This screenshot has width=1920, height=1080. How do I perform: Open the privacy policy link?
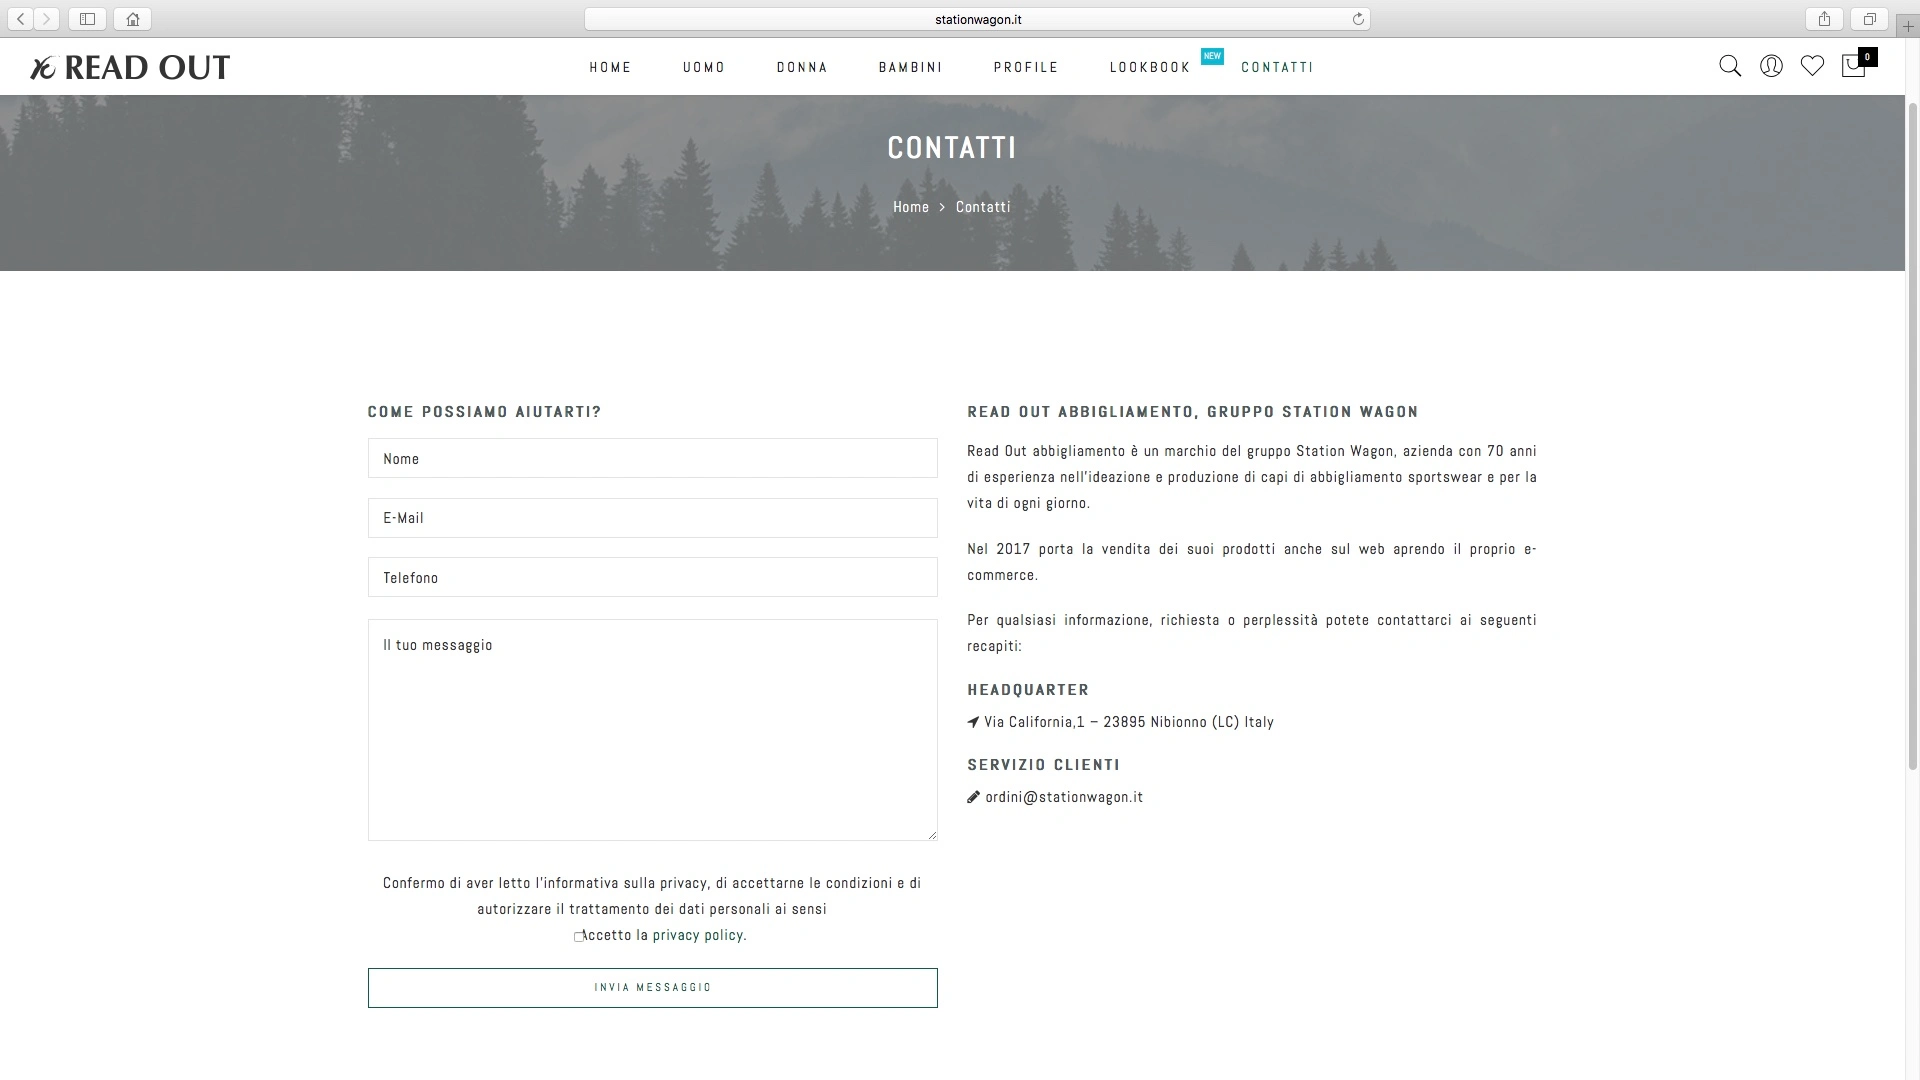[698, 935]
